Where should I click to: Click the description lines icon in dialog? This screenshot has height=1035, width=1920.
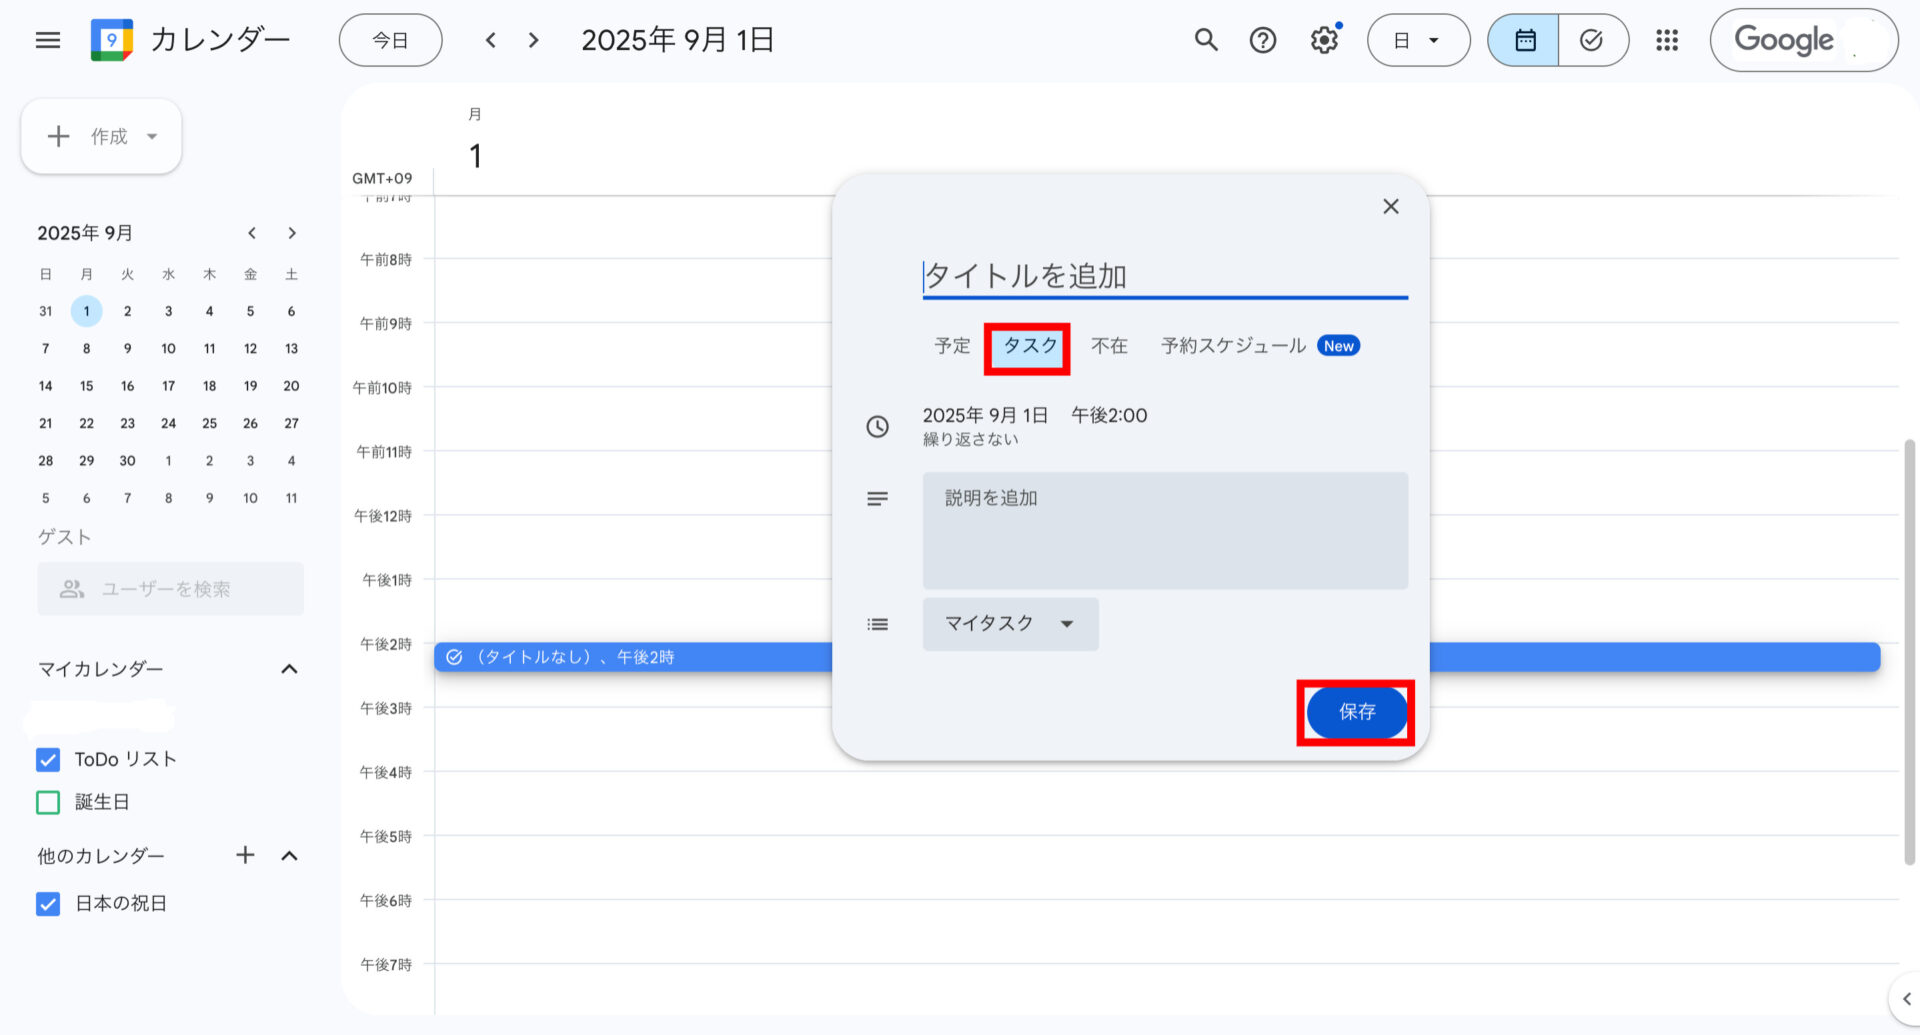[x=877, y=498]
